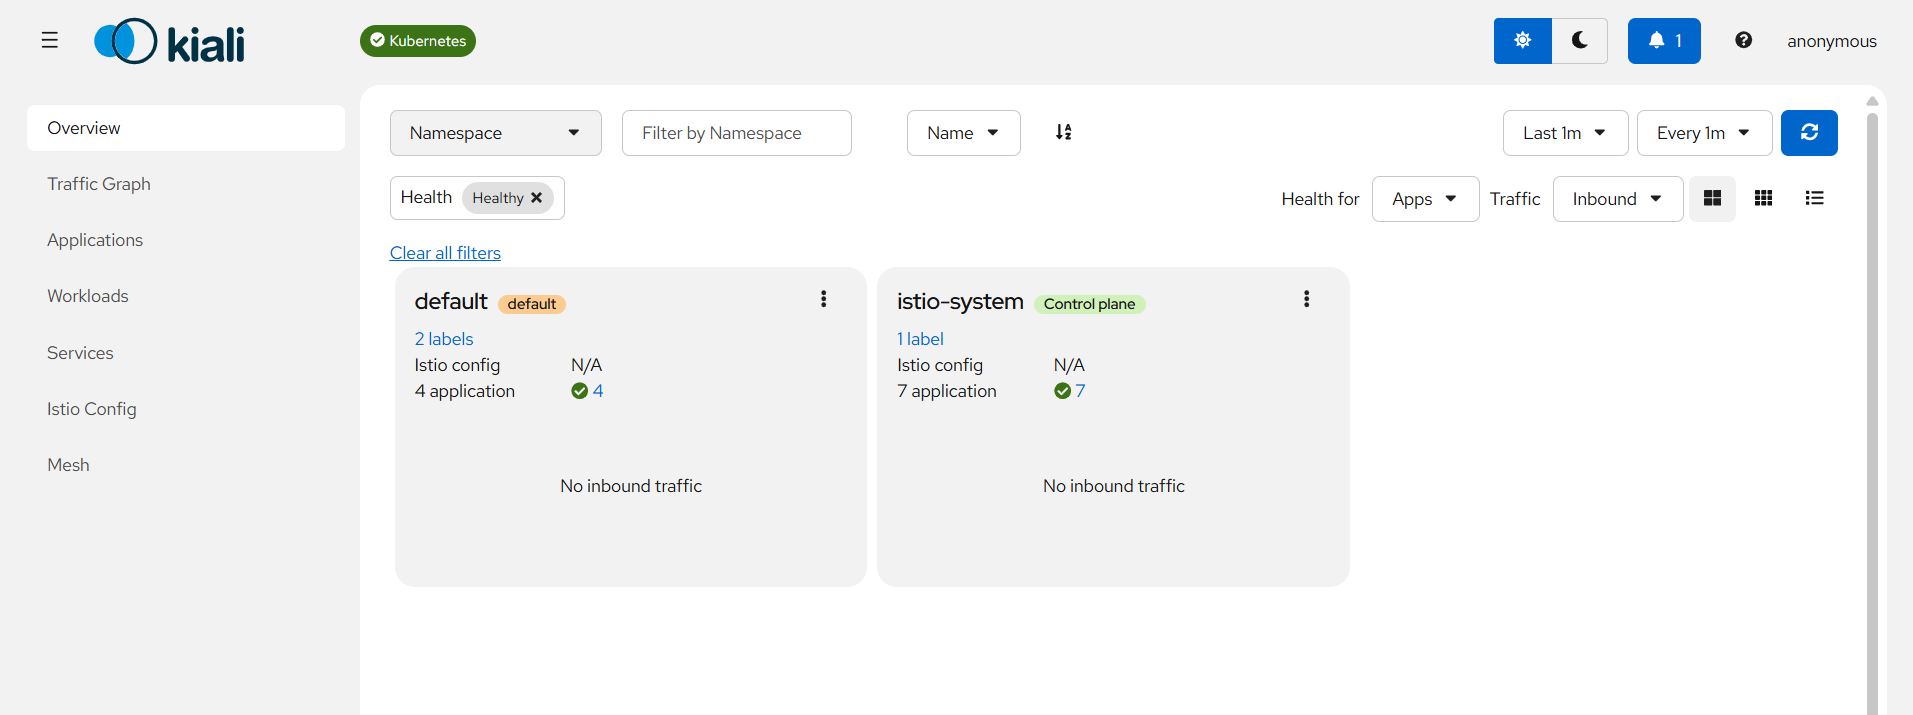Switch to dark theme moon icon
This screenshot has width=1913, height=715.
(x=1580, y=41)
